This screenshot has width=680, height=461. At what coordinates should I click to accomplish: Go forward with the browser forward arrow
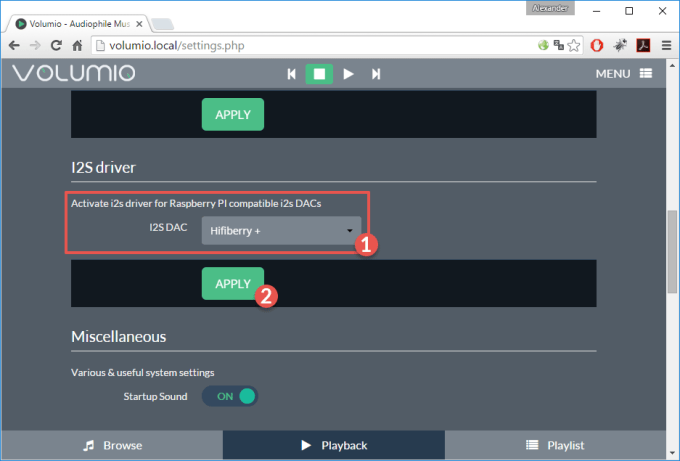tap(35, 45)
